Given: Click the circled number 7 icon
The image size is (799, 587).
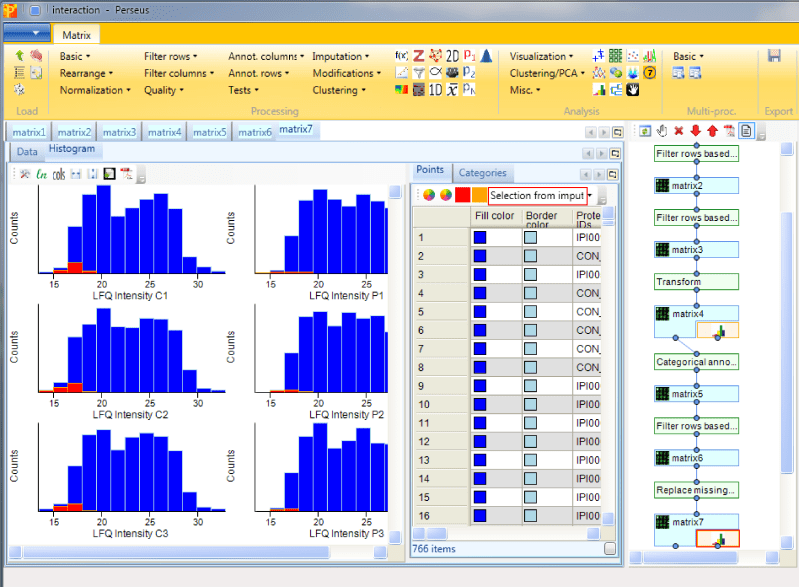Looking at the screenshot, I should tap(649, 73).
